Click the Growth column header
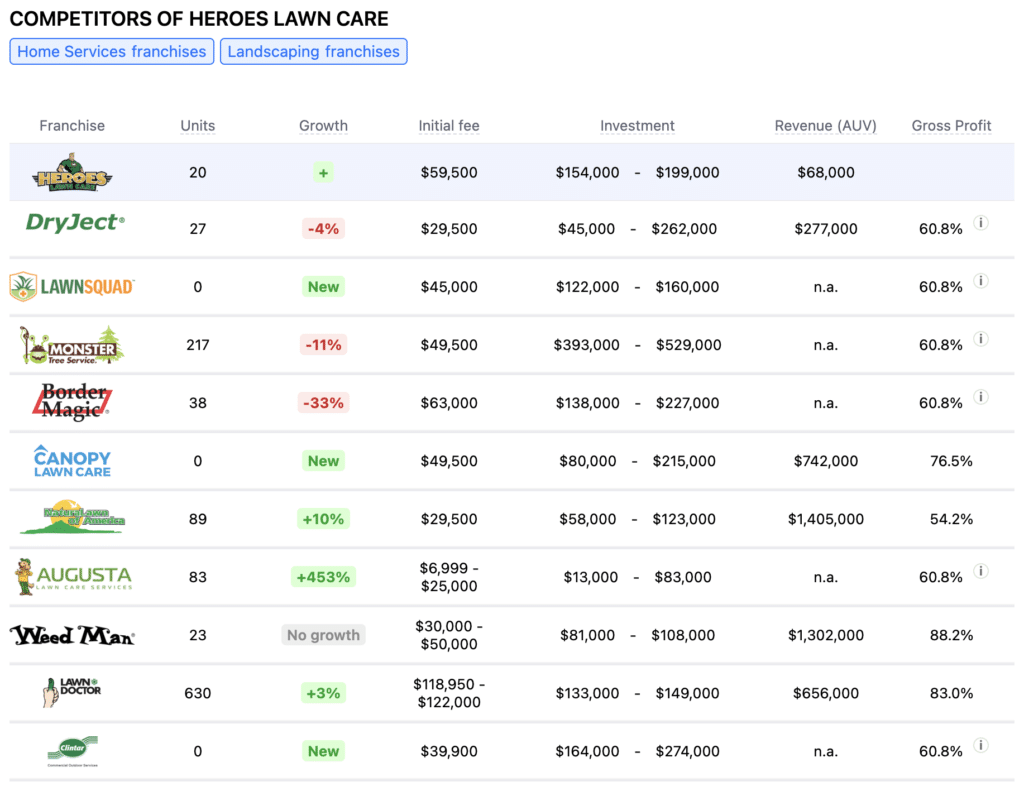1024x796 pixels. tap(323, 125)
